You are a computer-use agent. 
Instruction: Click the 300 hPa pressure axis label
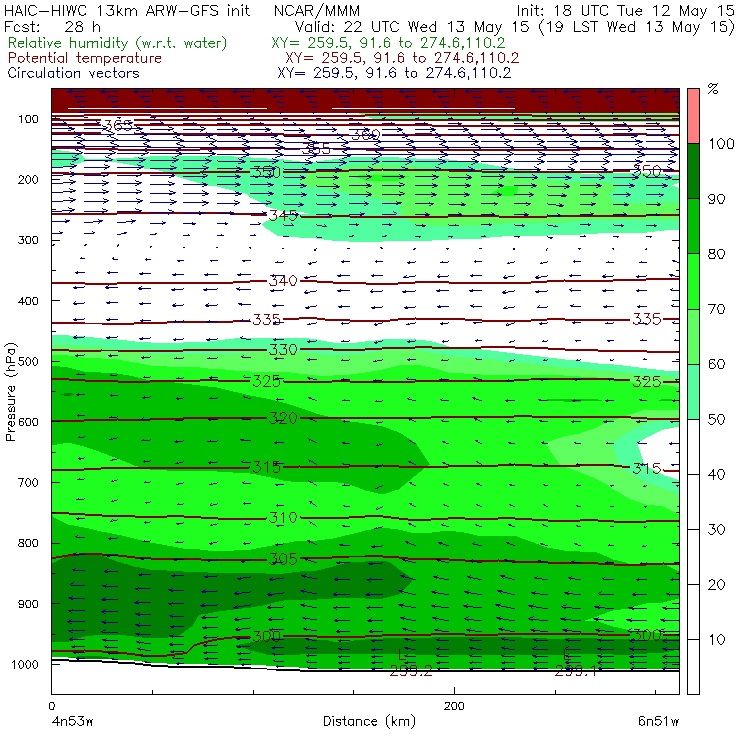(x=28, y=240)
